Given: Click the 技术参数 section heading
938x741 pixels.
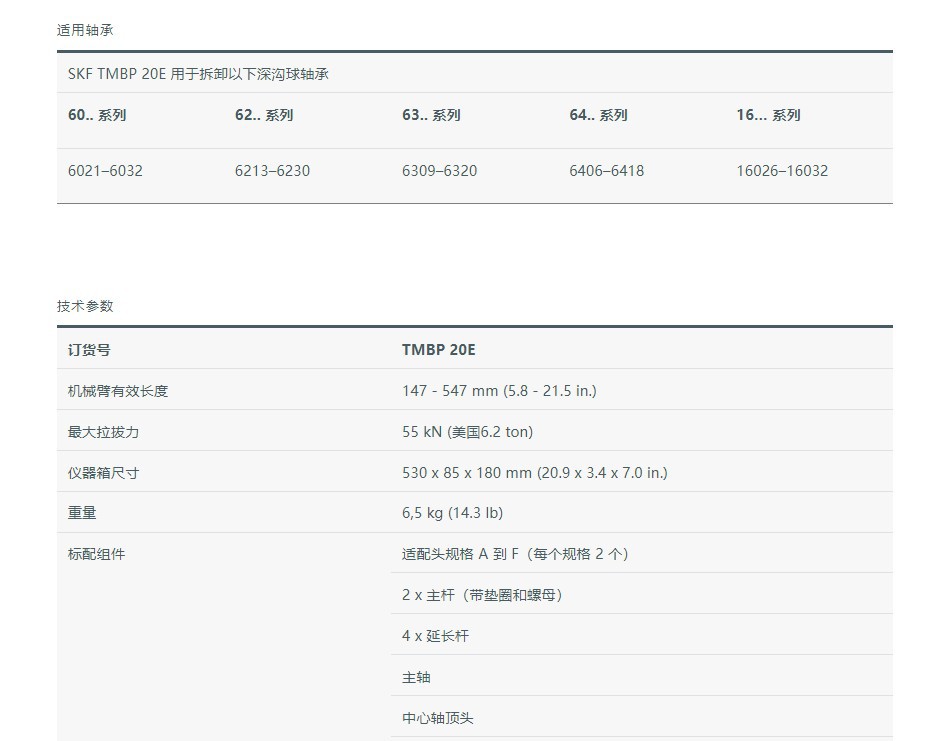Looking at the screenshot, I should (85, 306).
